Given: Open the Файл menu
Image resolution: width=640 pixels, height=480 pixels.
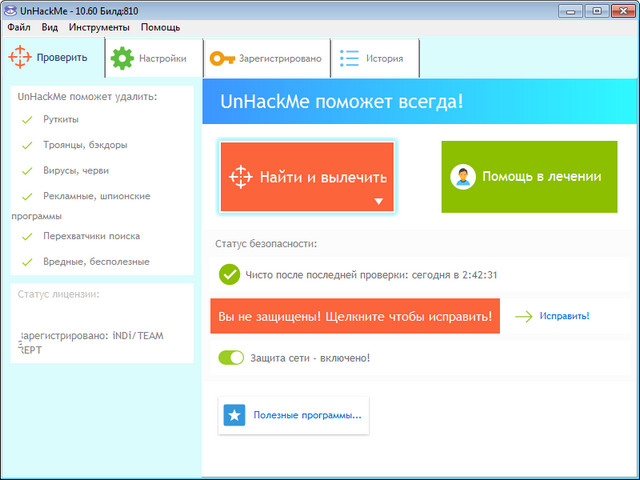Looking at the screenshot, I should tap(19, 27).
